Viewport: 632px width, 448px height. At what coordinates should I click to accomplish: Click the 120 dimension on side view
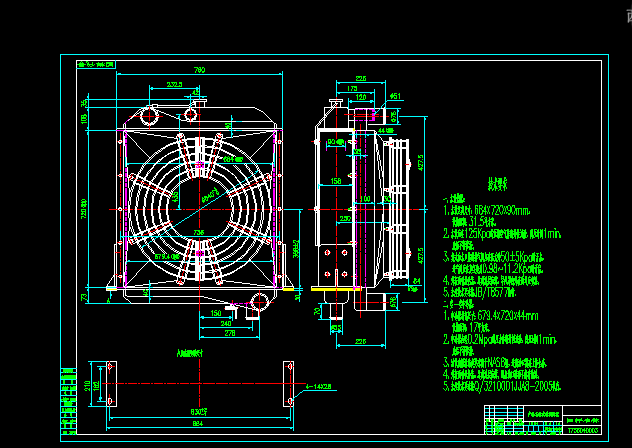[x=361, y=97]
